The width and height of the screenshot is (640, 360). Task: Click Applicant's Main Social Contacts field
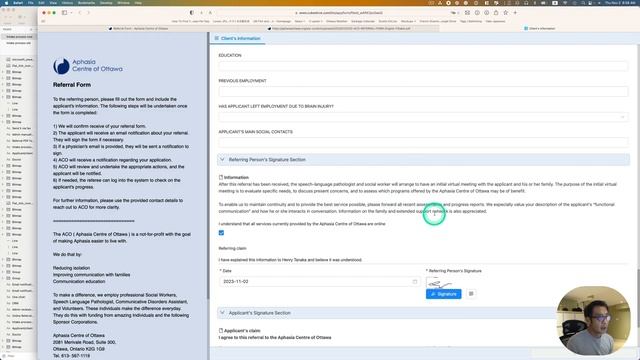[423, 142]
